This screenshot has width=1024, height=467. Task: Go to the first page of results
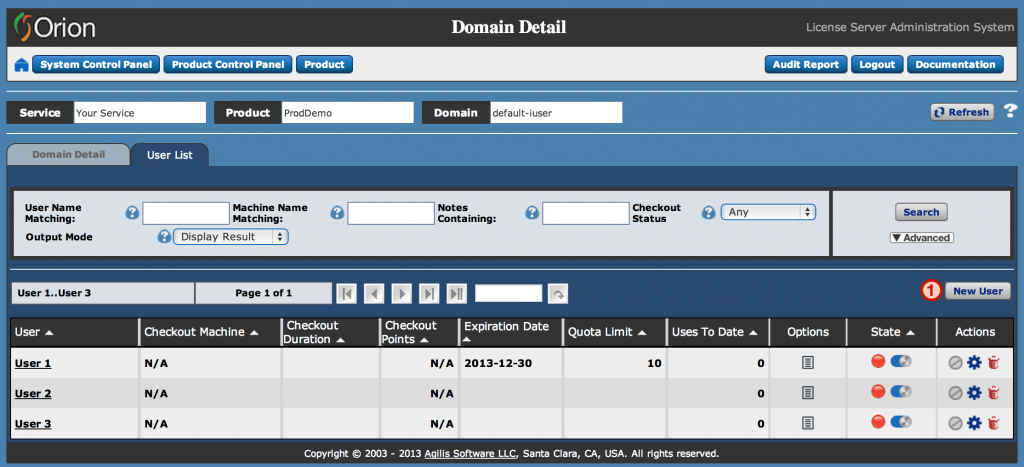tap(346, 293)
